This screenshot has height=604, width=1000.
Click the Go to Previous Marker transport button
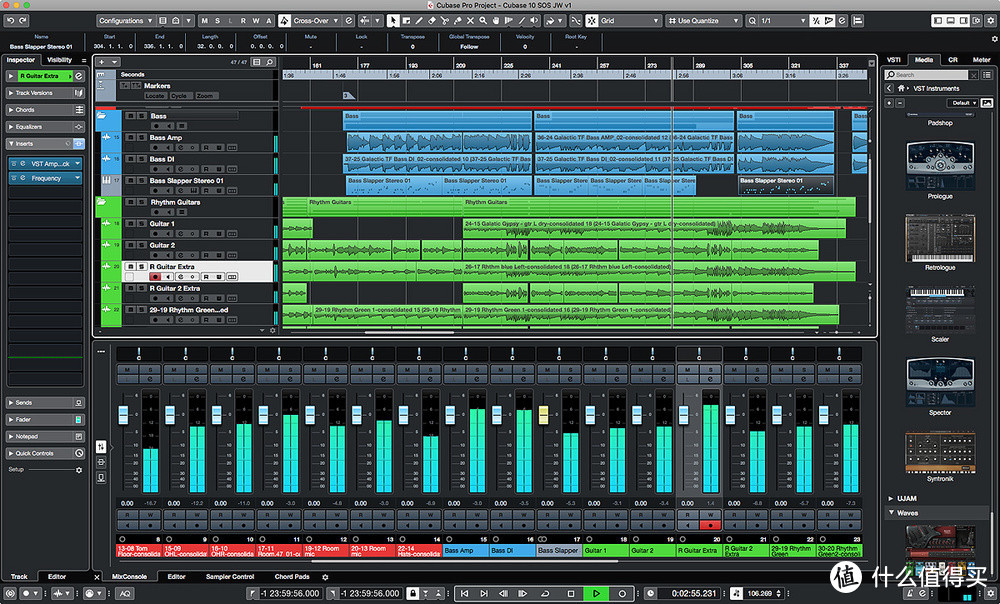[464, 593]
